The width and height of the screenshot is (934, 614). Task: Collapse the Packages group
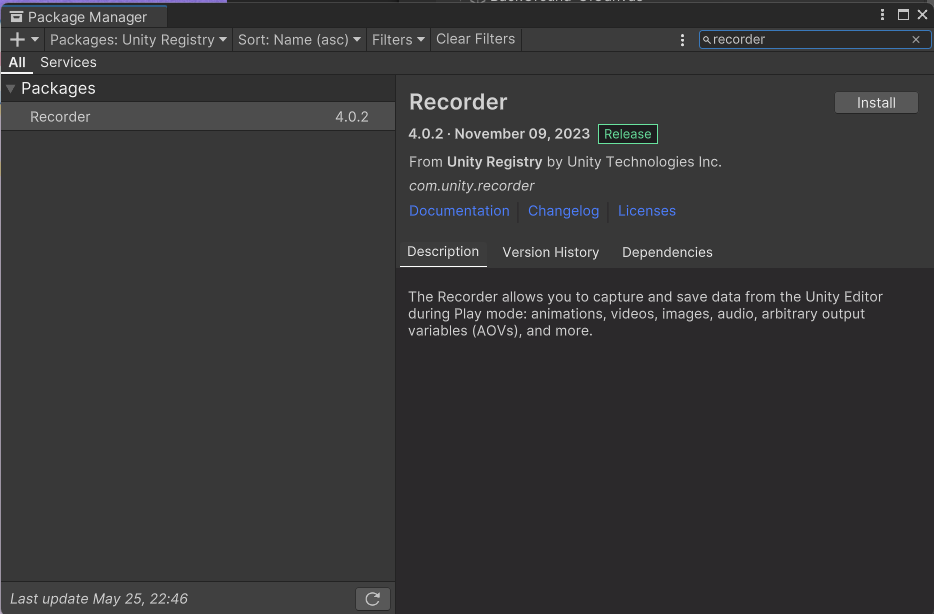(10, 89)
